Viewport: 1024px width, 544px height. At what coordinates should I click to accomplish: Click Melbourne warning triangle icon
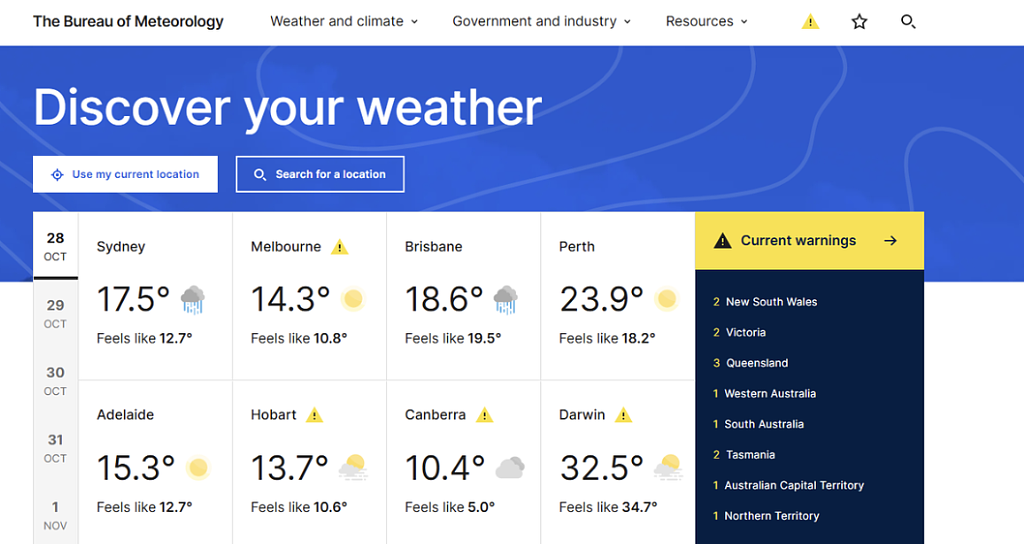[x=340, y=247]
